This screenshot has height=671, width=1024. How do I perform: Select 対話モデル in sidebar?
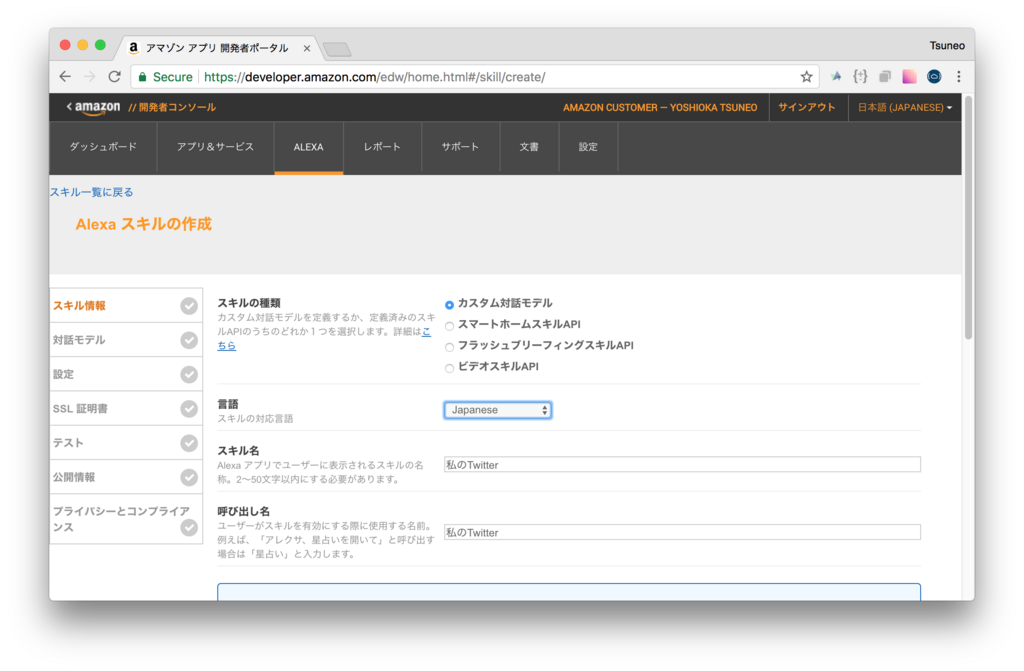[x=125, y=340]
